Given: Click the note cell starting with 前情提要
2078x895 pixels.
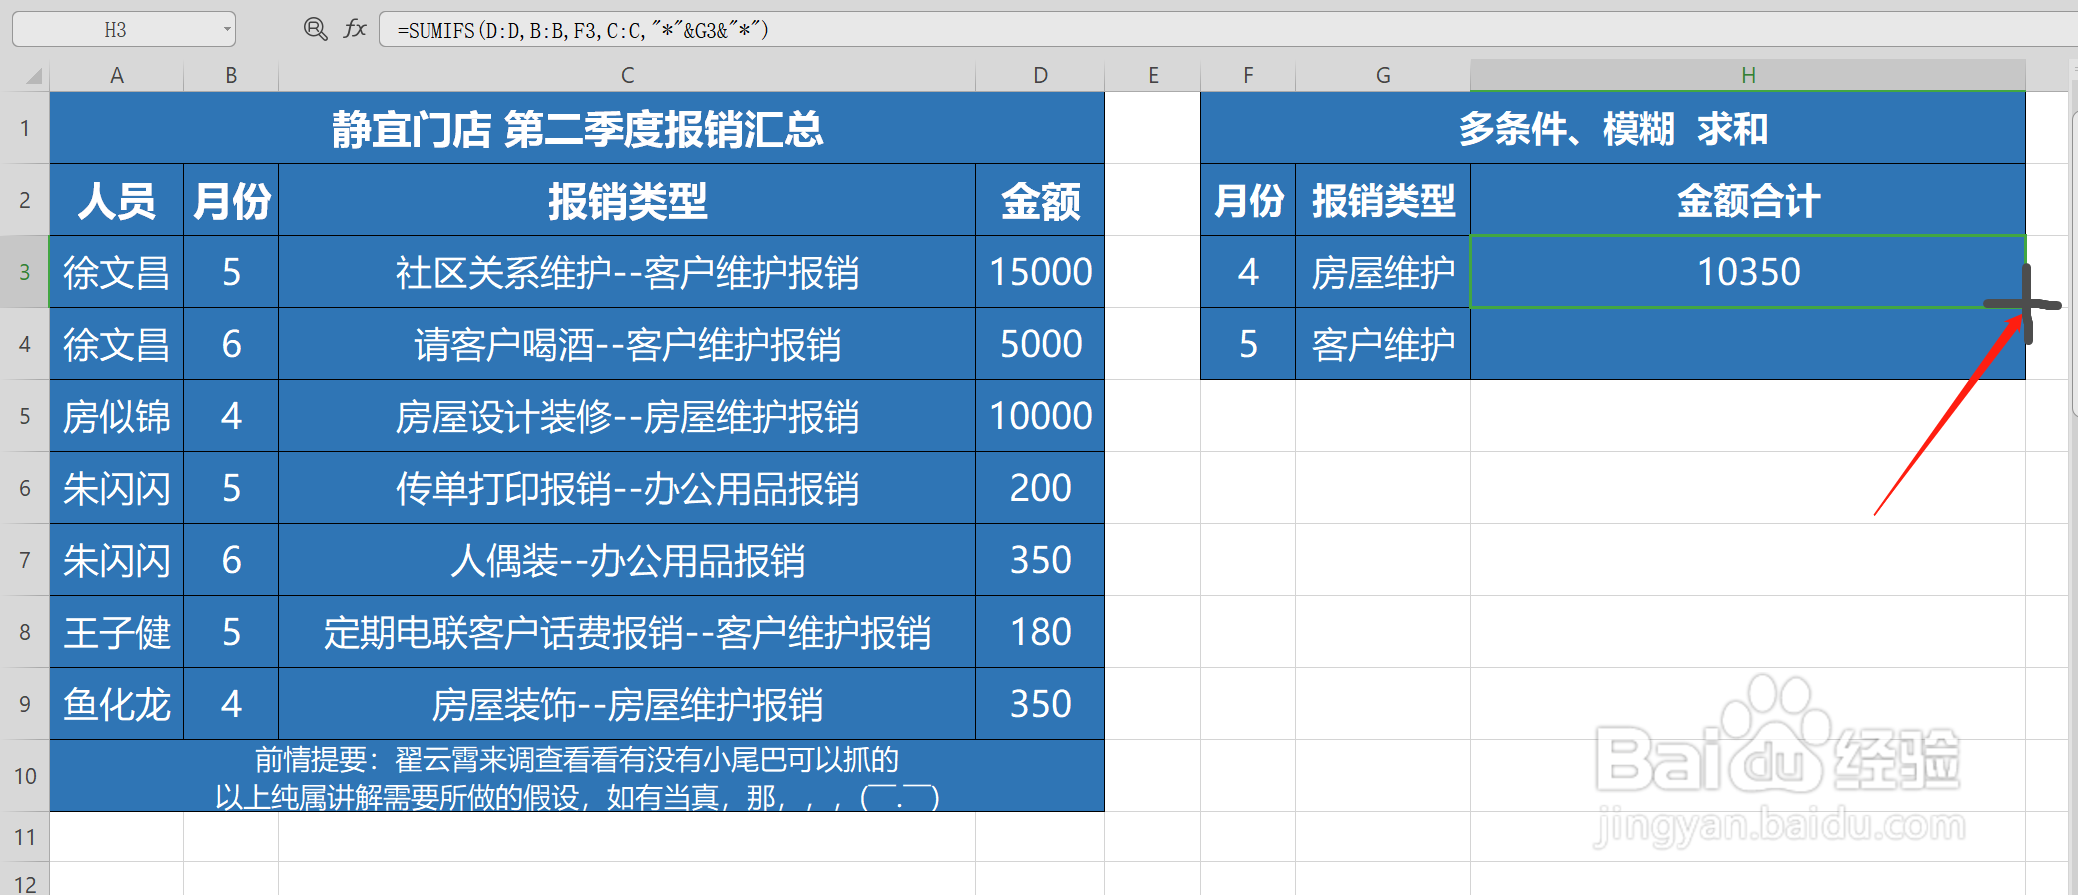Looking at the screenshot, I should pos(577,776).
